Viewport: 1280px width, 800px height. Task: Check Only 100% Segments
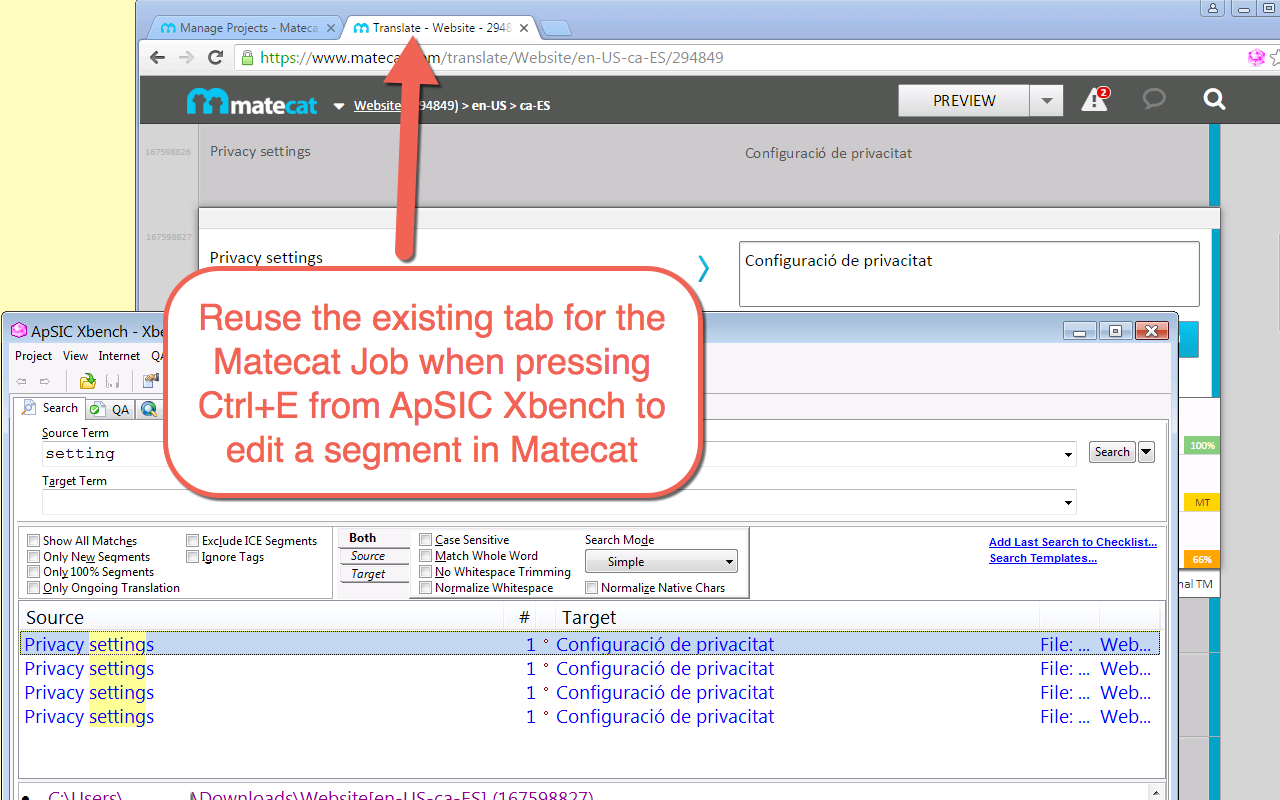[34, 572]
